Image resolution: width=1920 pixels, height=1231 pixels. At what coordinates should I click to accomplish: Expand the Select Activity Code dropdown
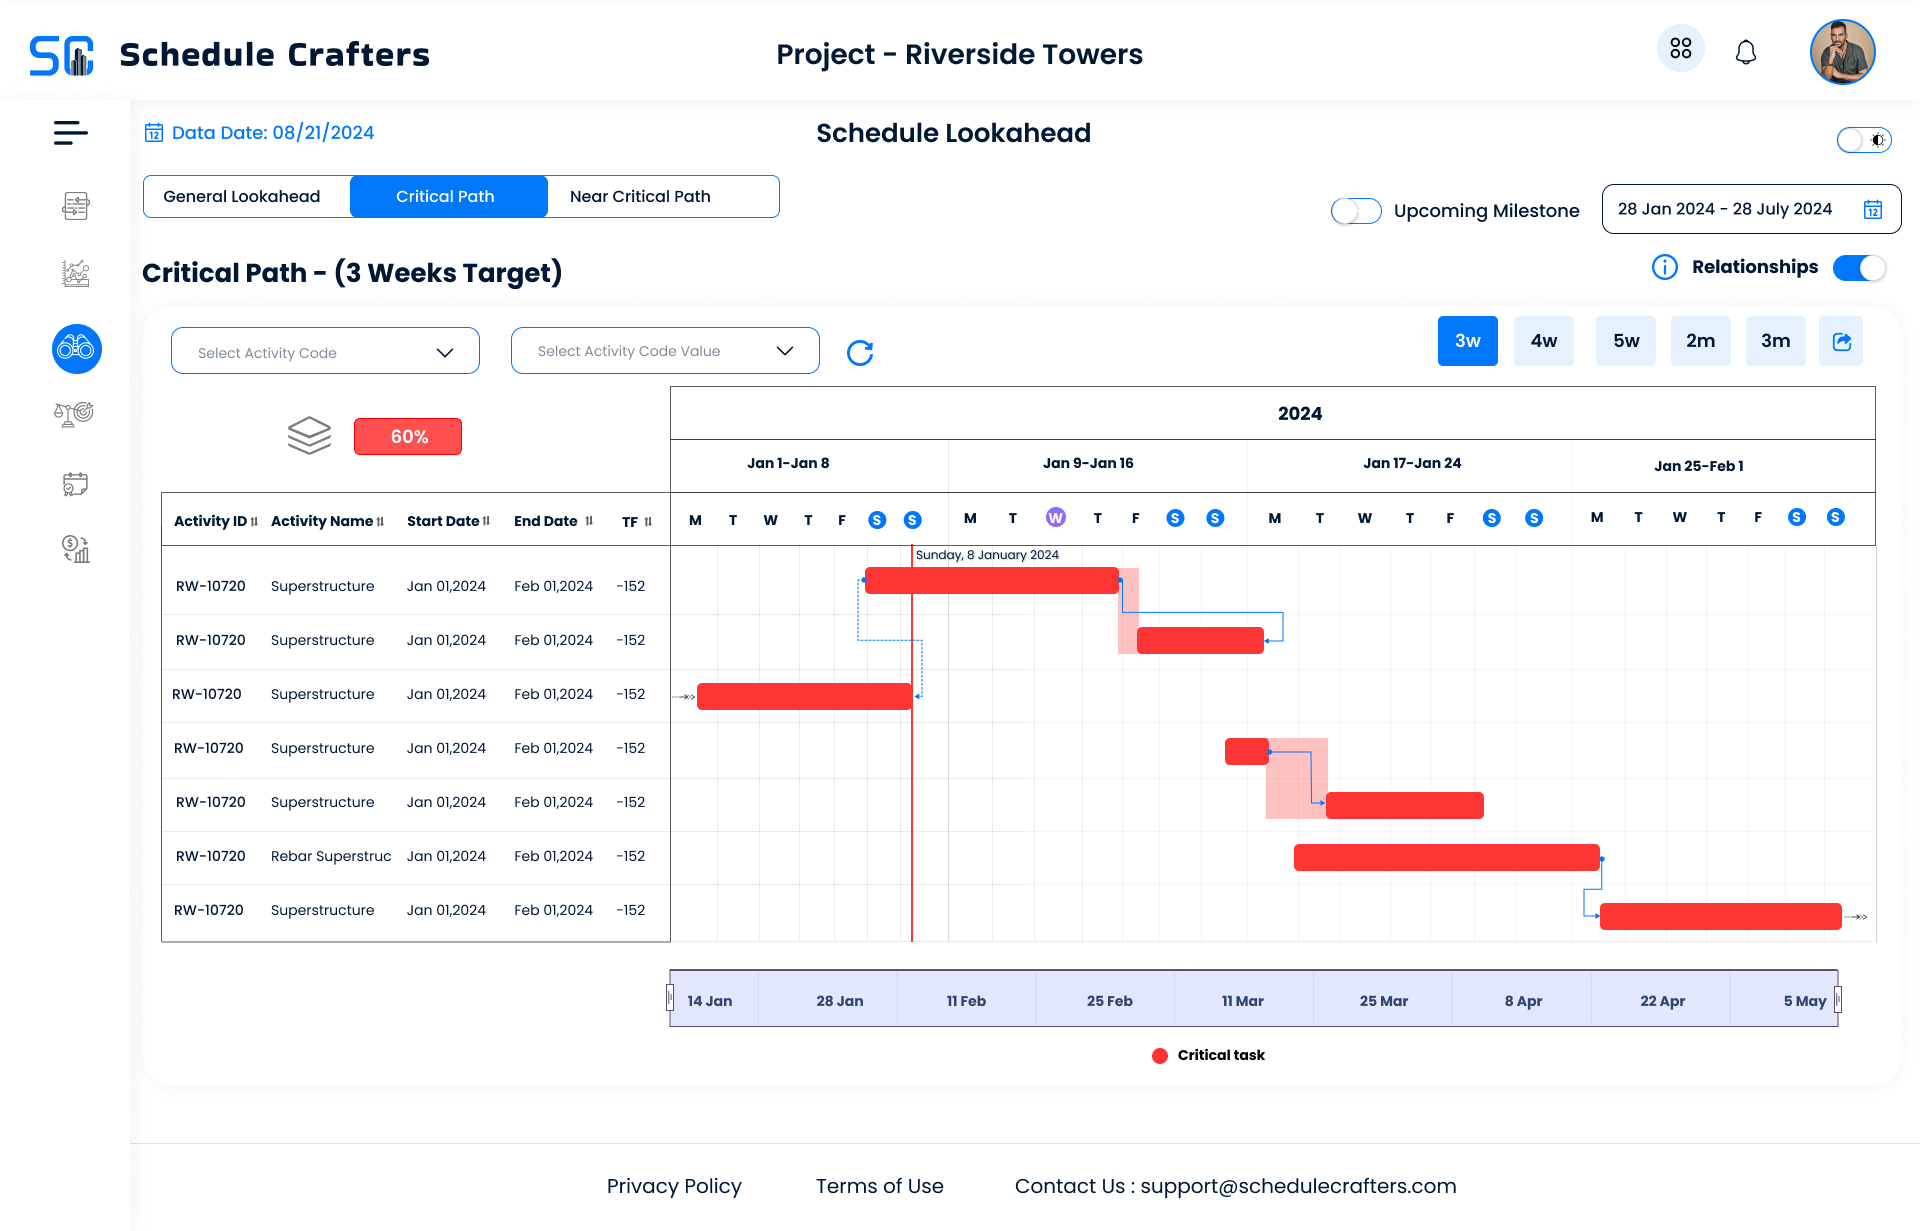325,352
